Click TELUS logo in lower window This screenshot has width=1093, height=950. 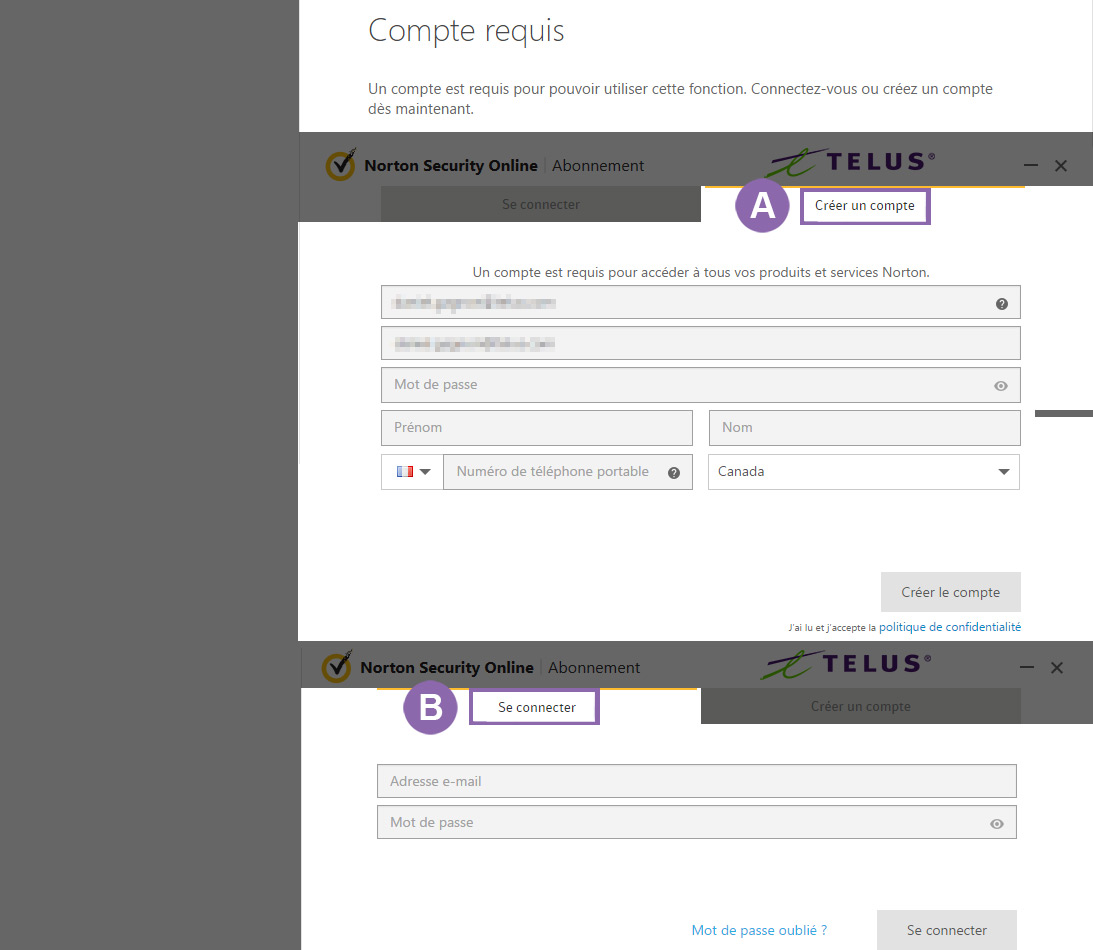click(x=846, y=664)
